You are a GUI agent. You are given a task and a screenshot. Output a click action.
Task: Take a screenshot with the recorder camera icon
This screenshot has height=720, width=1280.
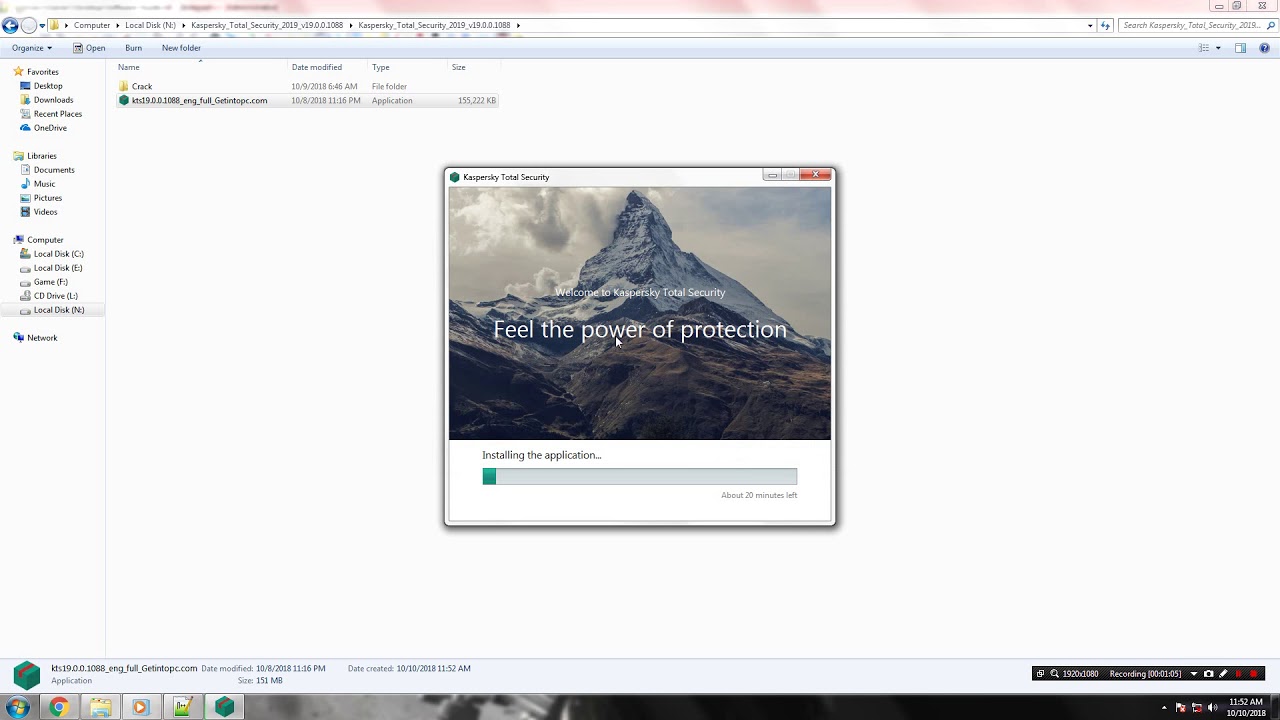coord(1208,674)
